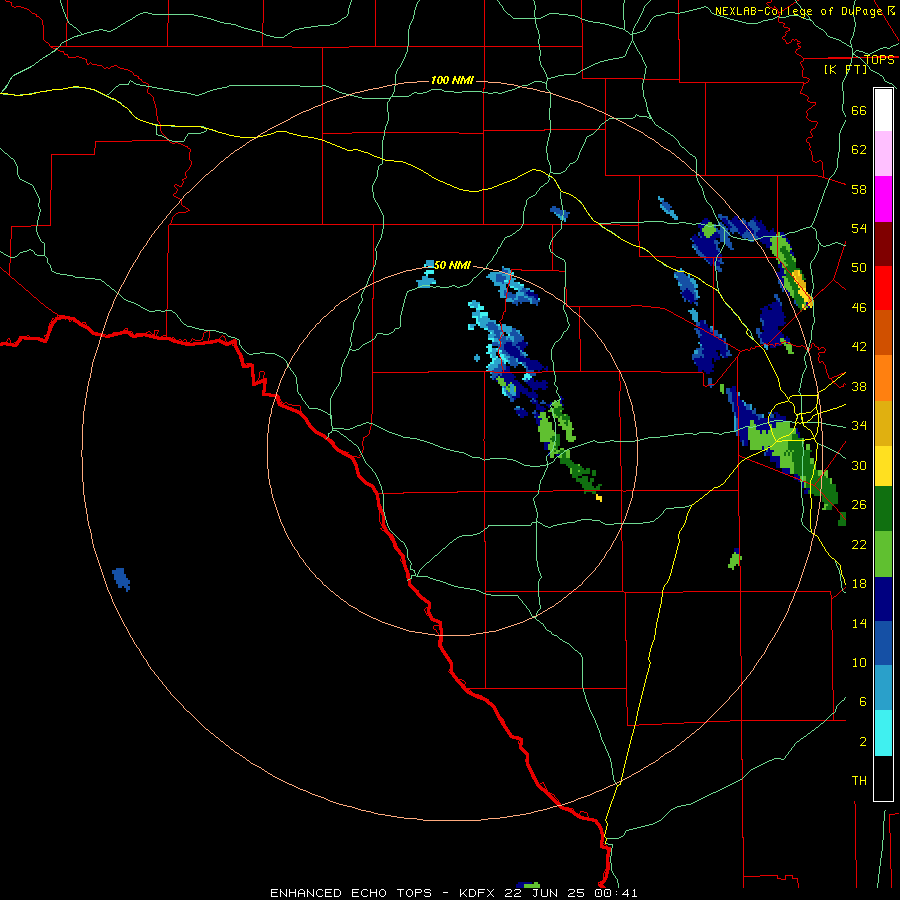Select the magenta legend color block

[x=883, y=199]
